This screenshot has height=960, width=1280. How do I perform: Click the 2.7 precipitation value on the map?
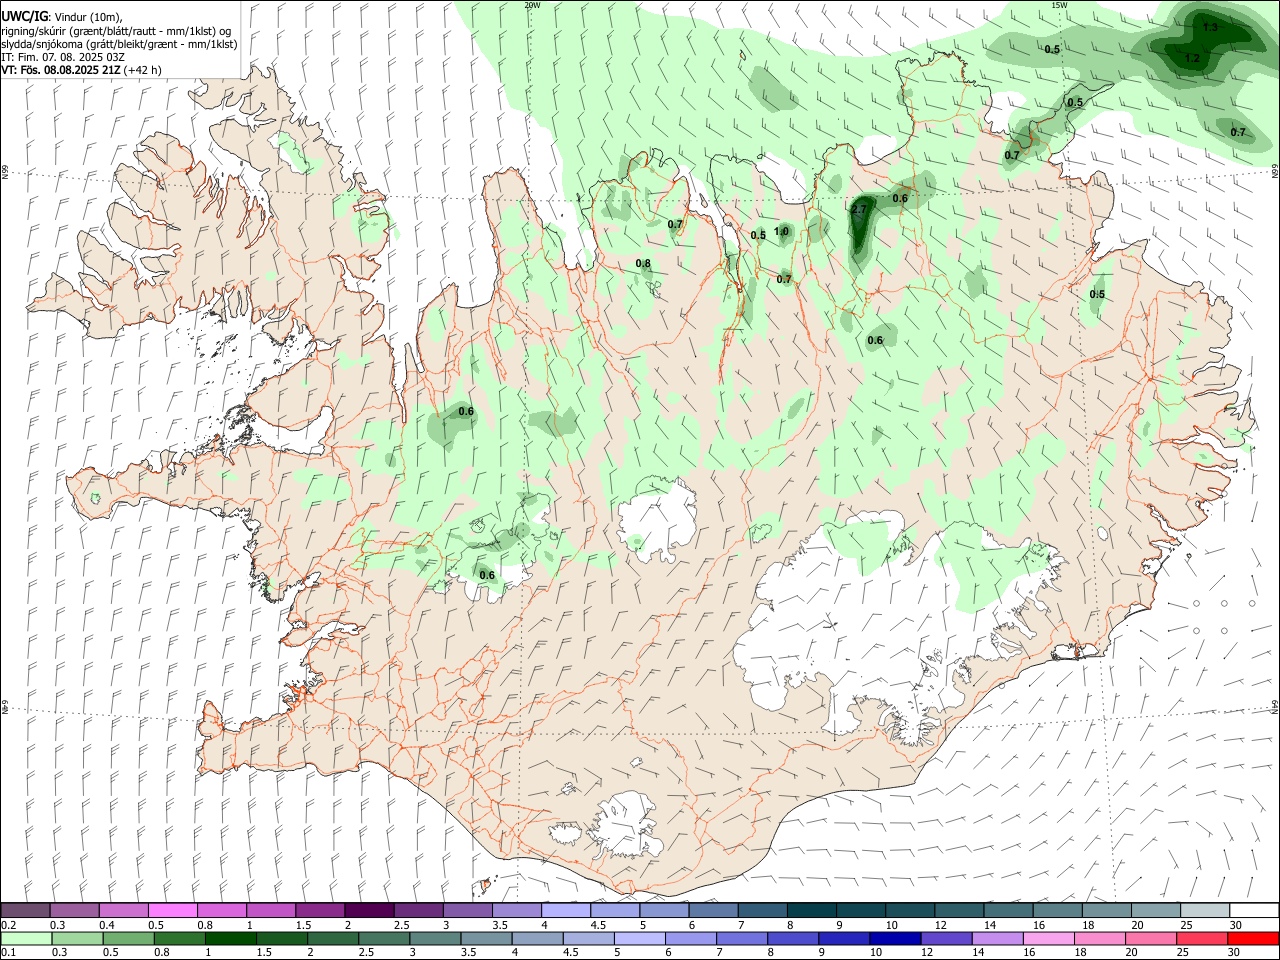pyautogui.click(x=859, y=209)
